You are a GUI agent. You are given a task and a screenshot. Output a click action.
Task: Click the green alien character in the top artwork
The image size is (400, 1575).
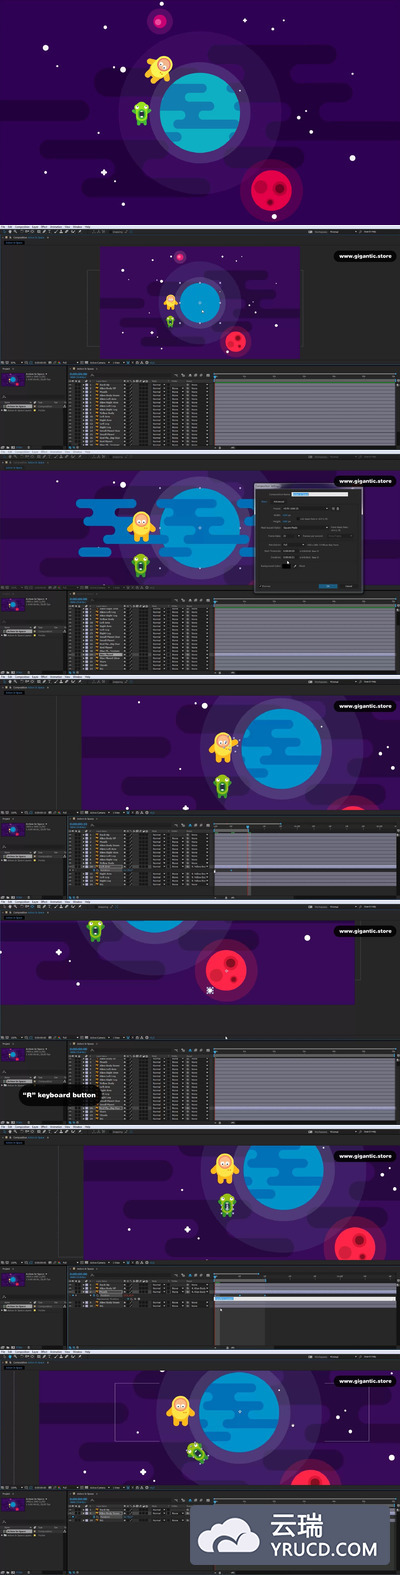[x=142, y=112]
